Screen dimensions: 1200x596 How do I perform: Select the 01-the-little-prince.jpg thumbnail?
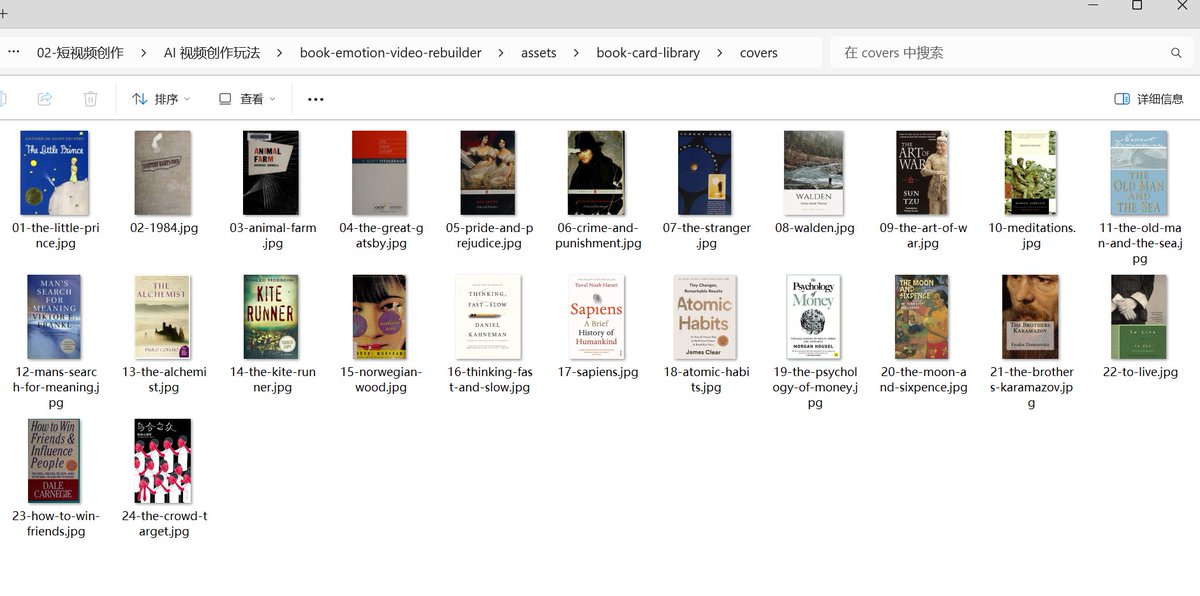click(x=54, y=173)
